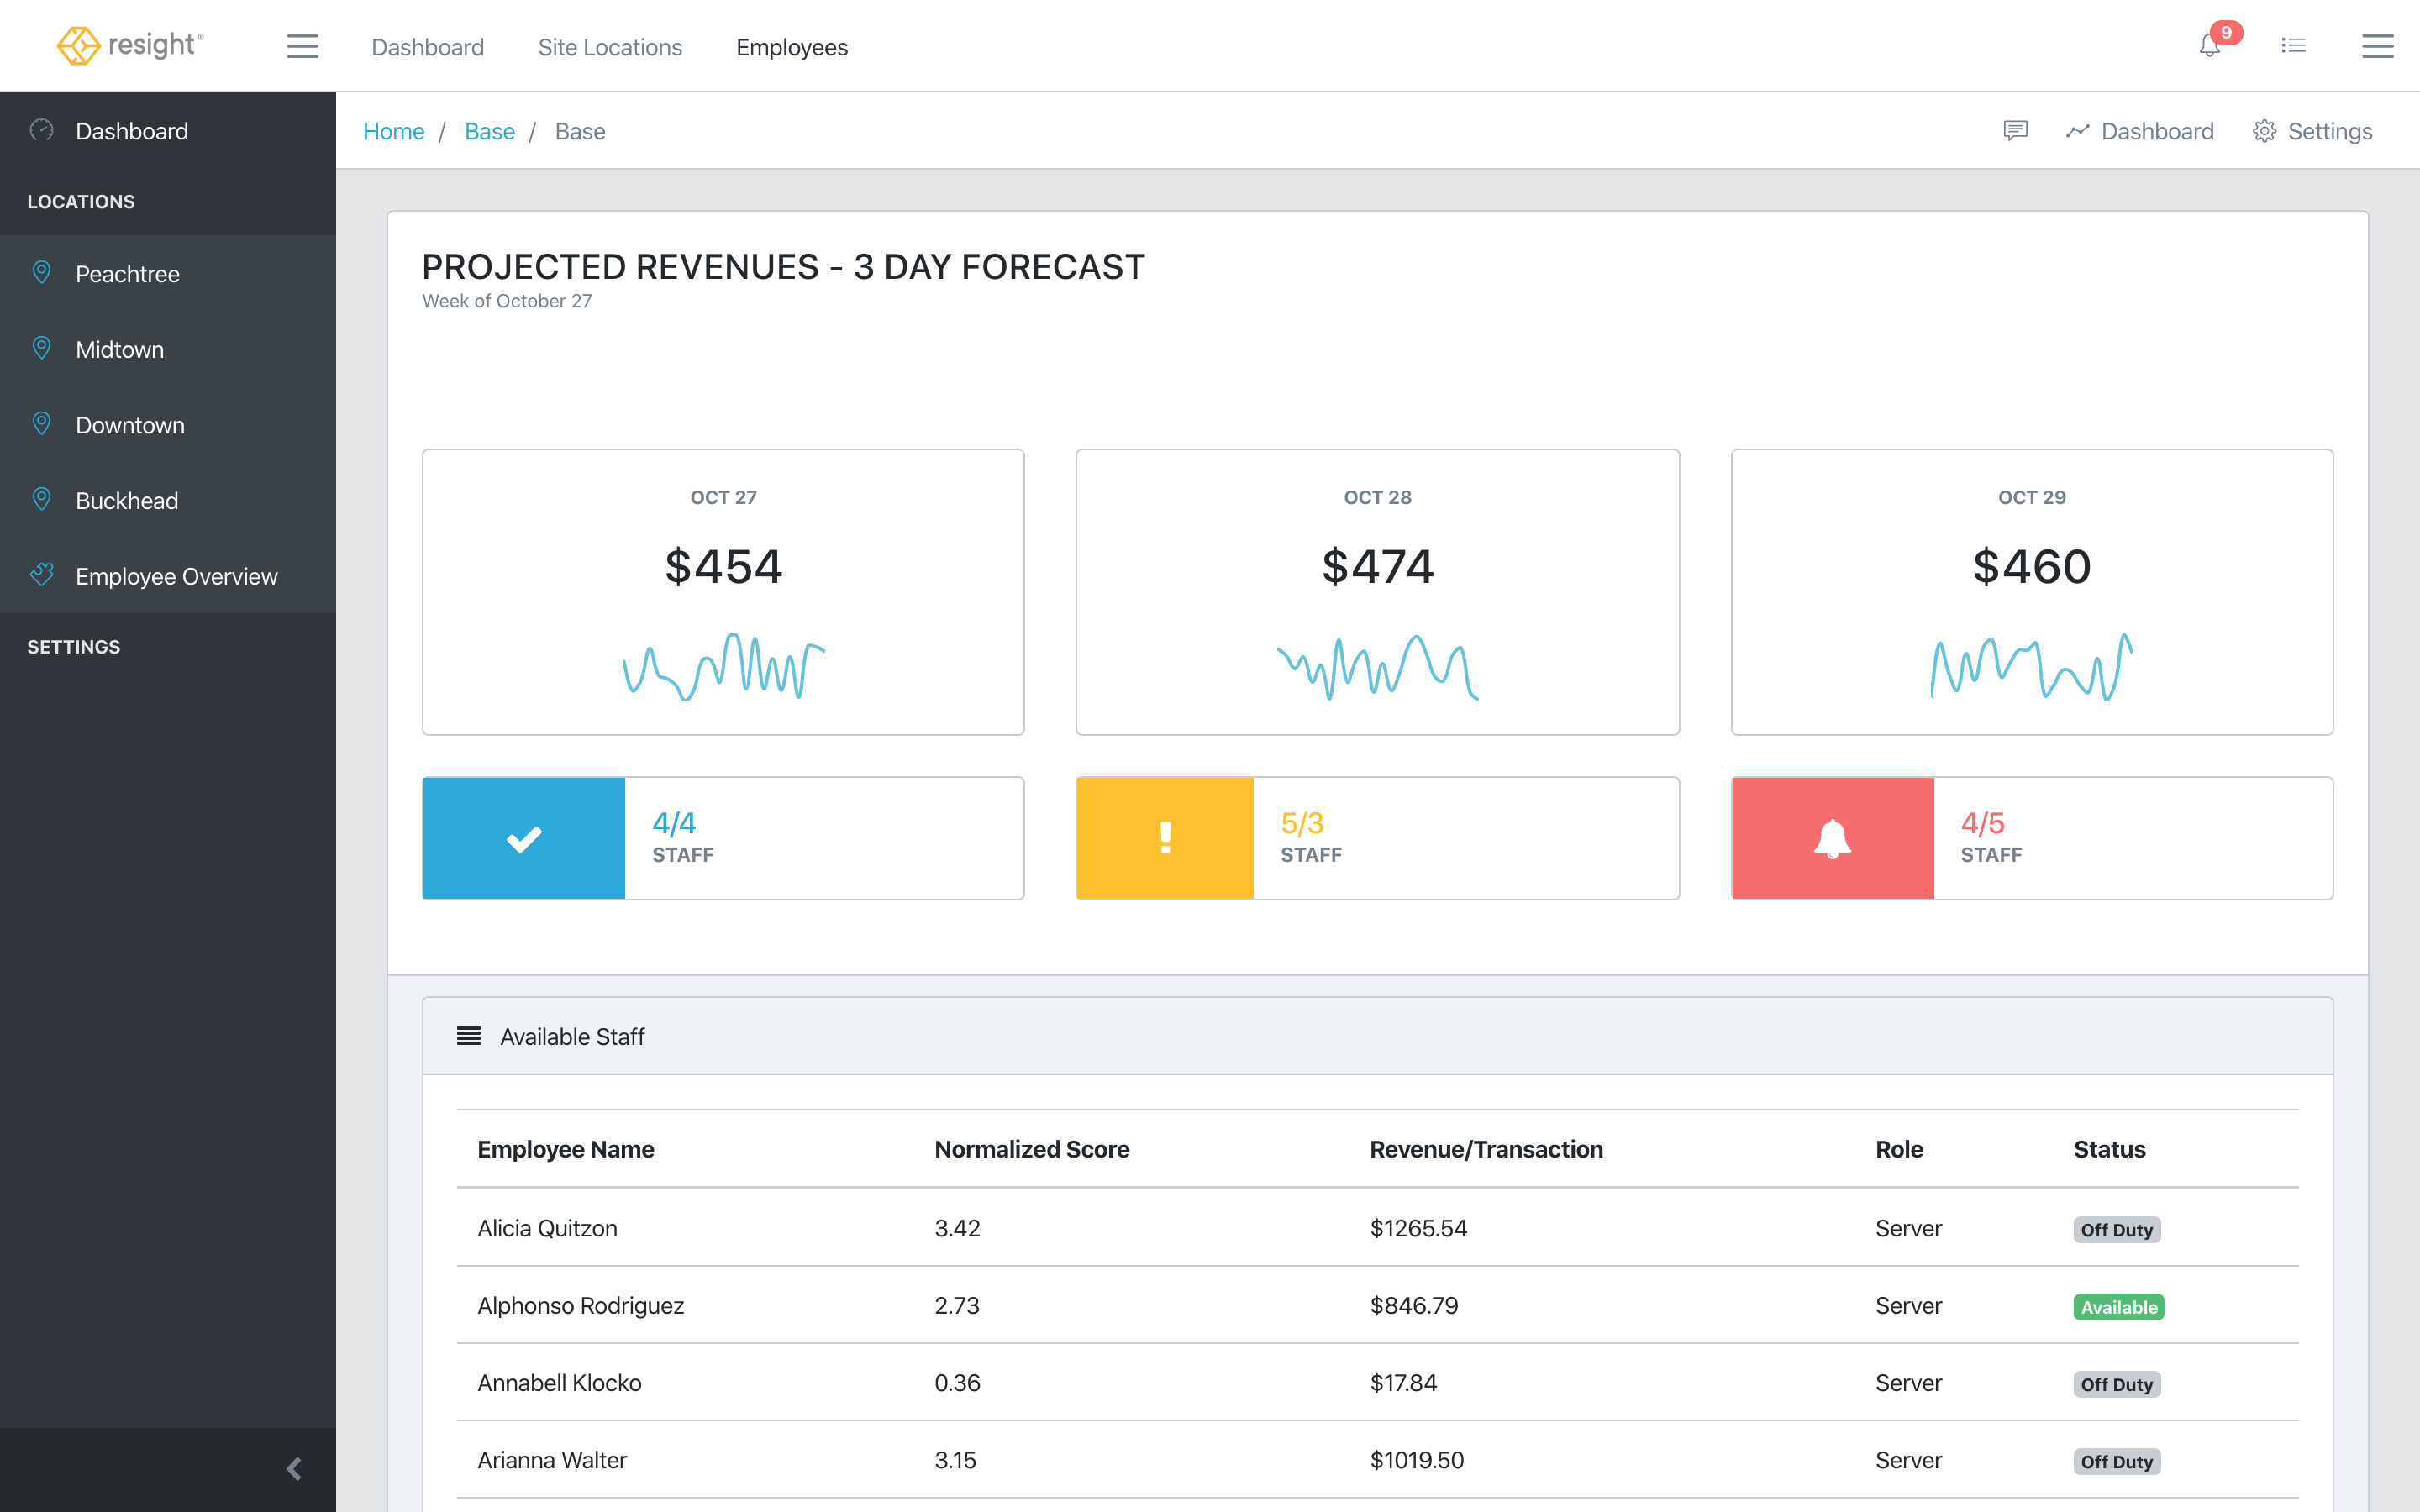Select the Employees top nav item
This screenshot has width=2420, height=1512.
(792, 47)
